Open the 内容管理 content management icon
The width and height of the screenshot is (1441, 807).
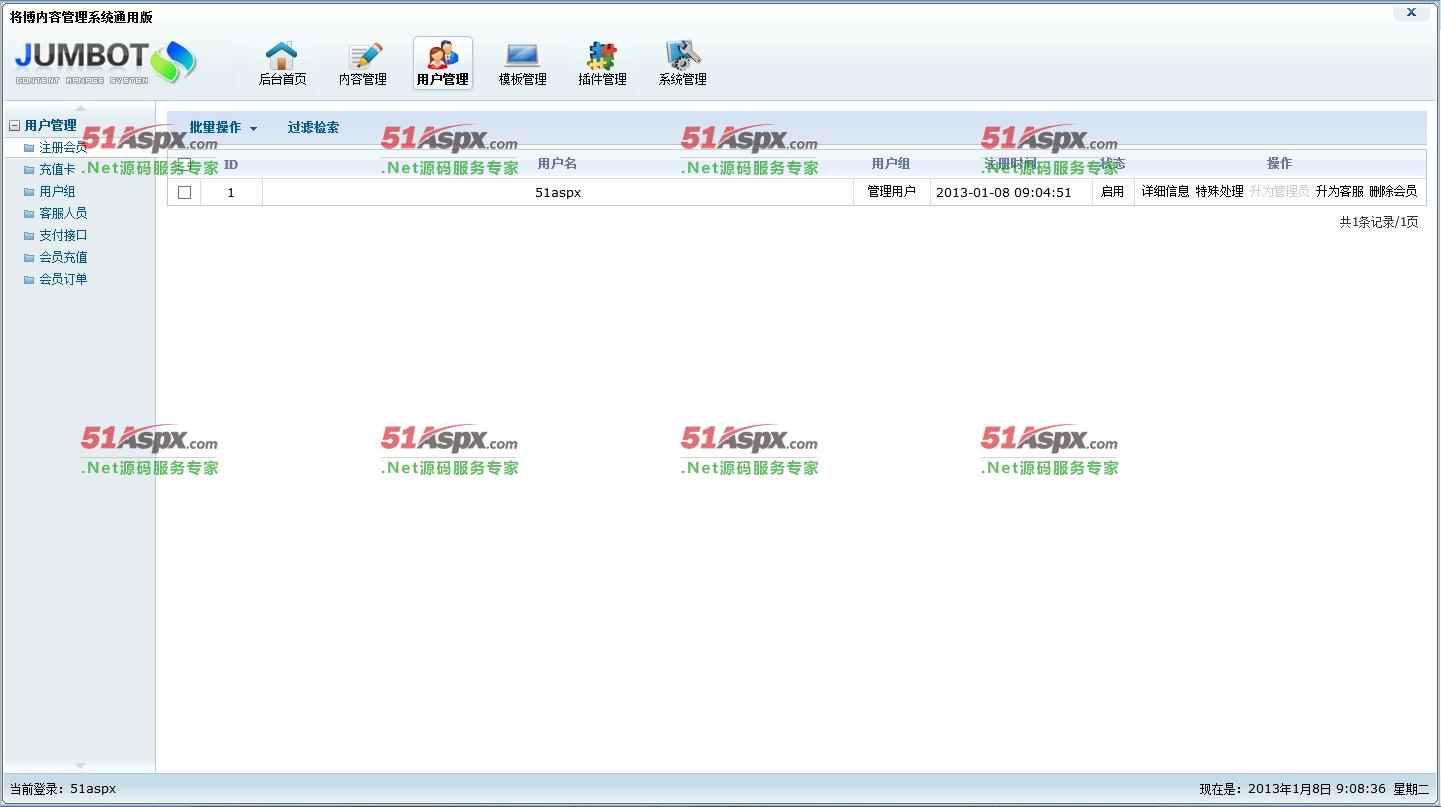click(362, 64)
